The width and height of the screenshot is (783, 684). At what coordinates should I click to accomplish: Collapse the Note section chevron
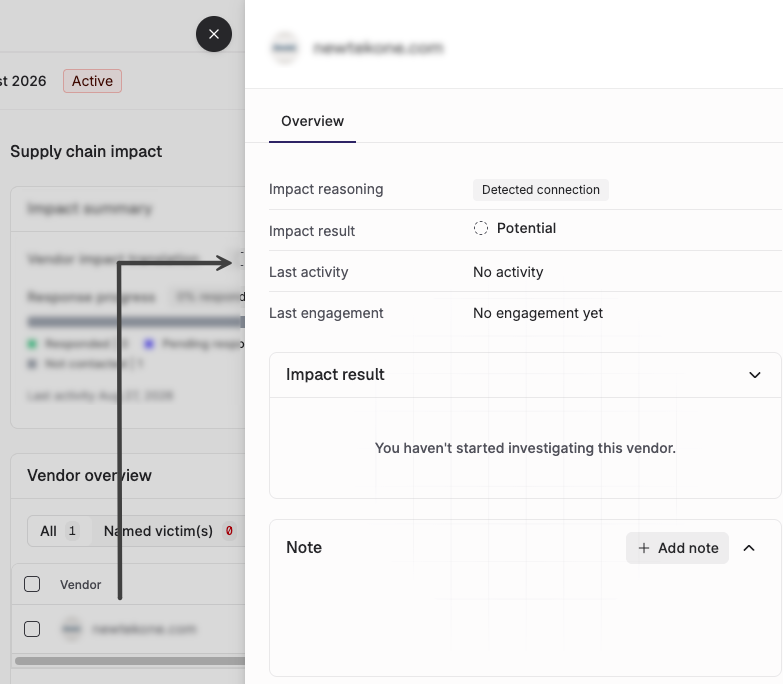click(749, 548)
